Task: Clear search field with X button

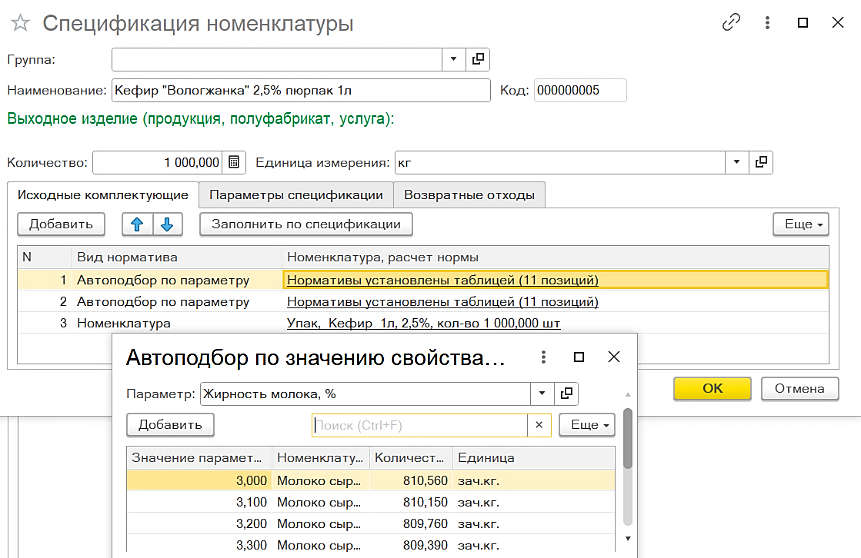Action: 539,425
